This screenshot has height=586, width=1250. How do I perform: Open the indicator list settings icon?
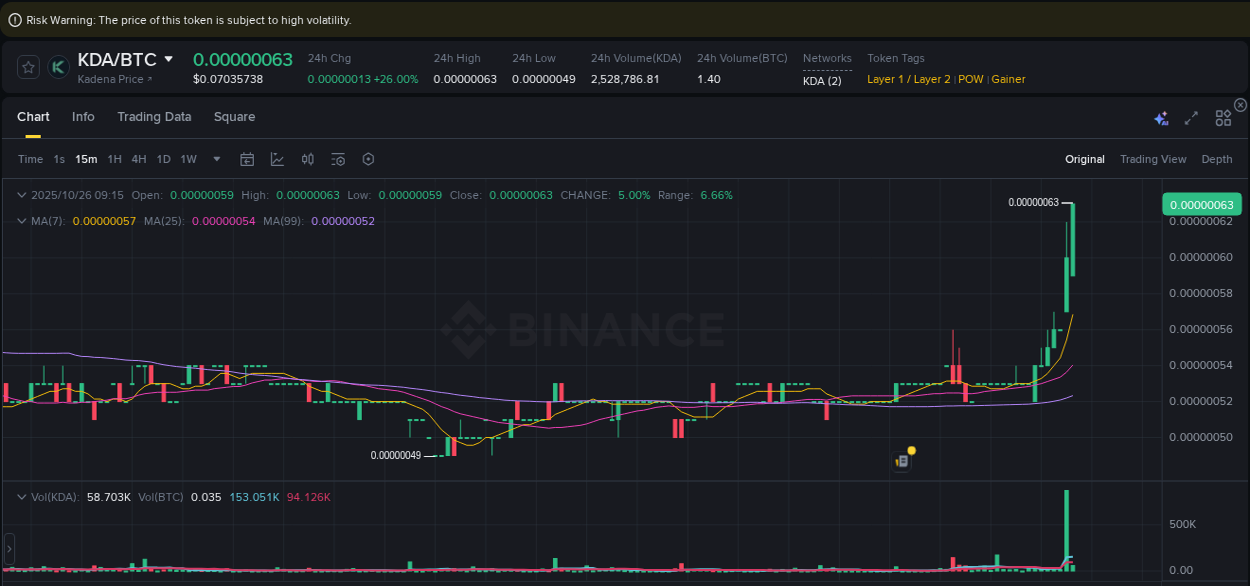point(337,159)
